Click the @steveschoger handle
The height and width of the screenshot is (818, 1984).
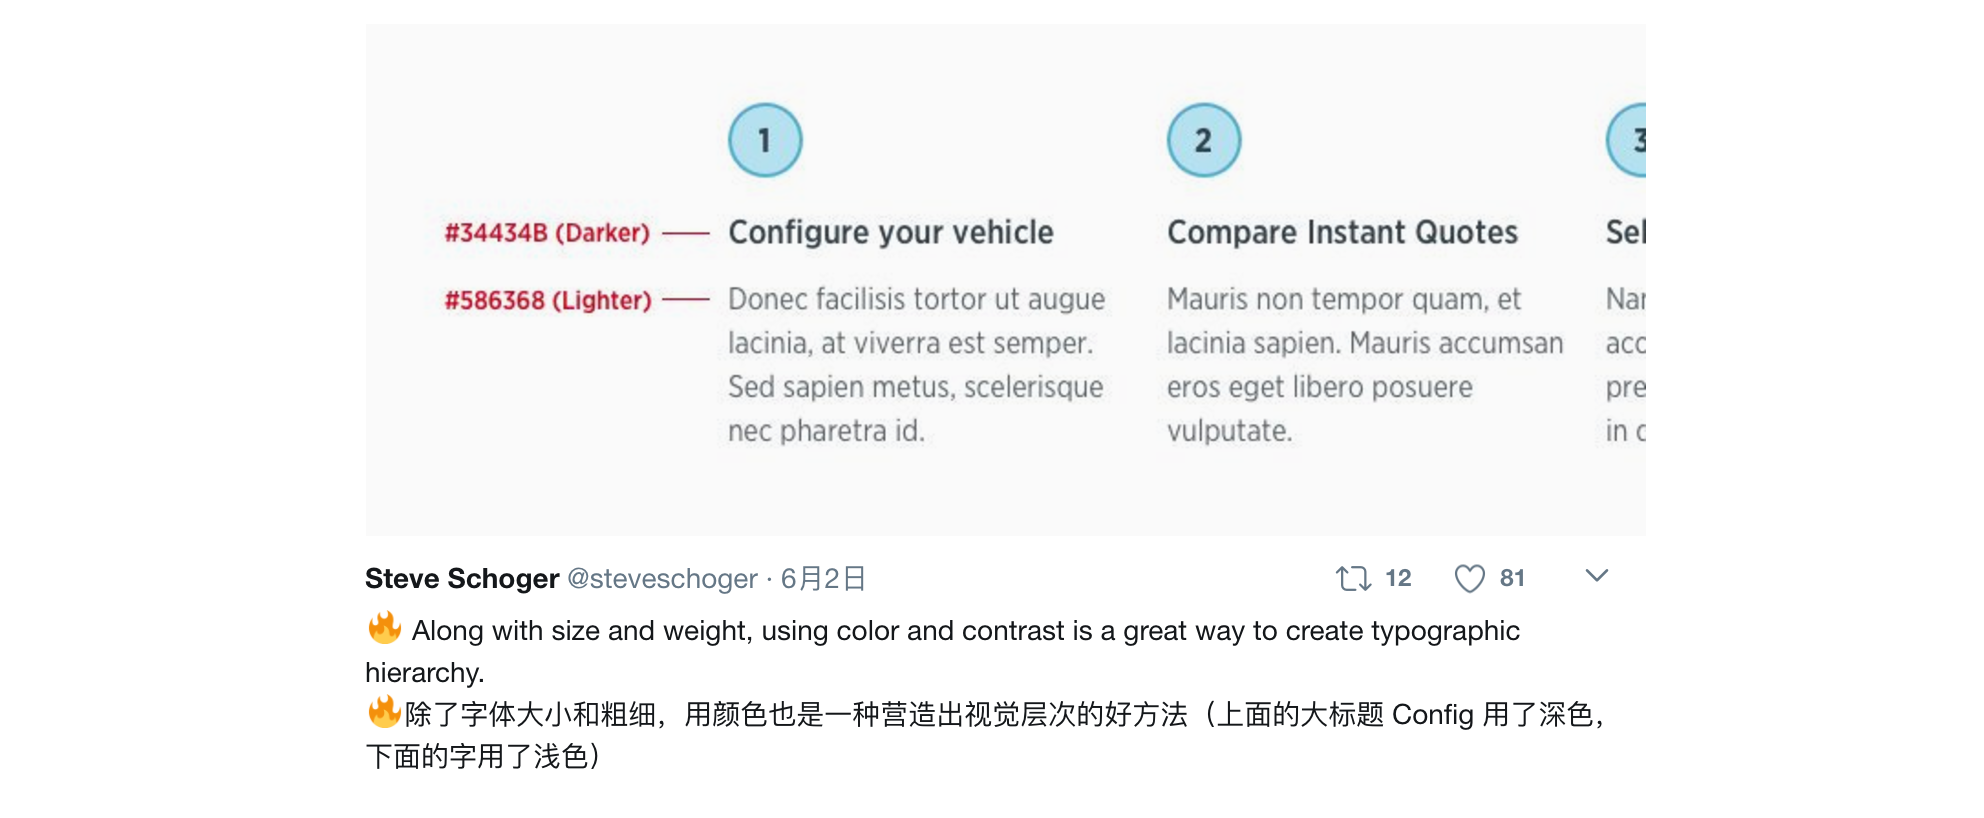pyautogui.click(x=662, y=578)
